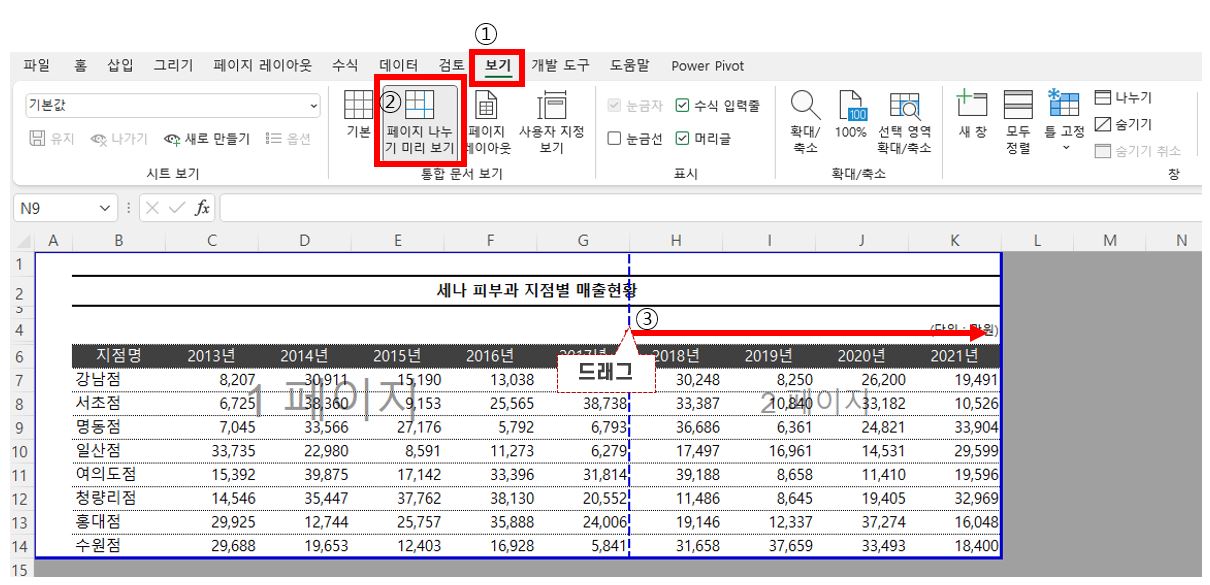The width and height of the screenshot is (1210, 585).
Task: Open the Developer (개발 도구) tab
Action: (560, 66)
